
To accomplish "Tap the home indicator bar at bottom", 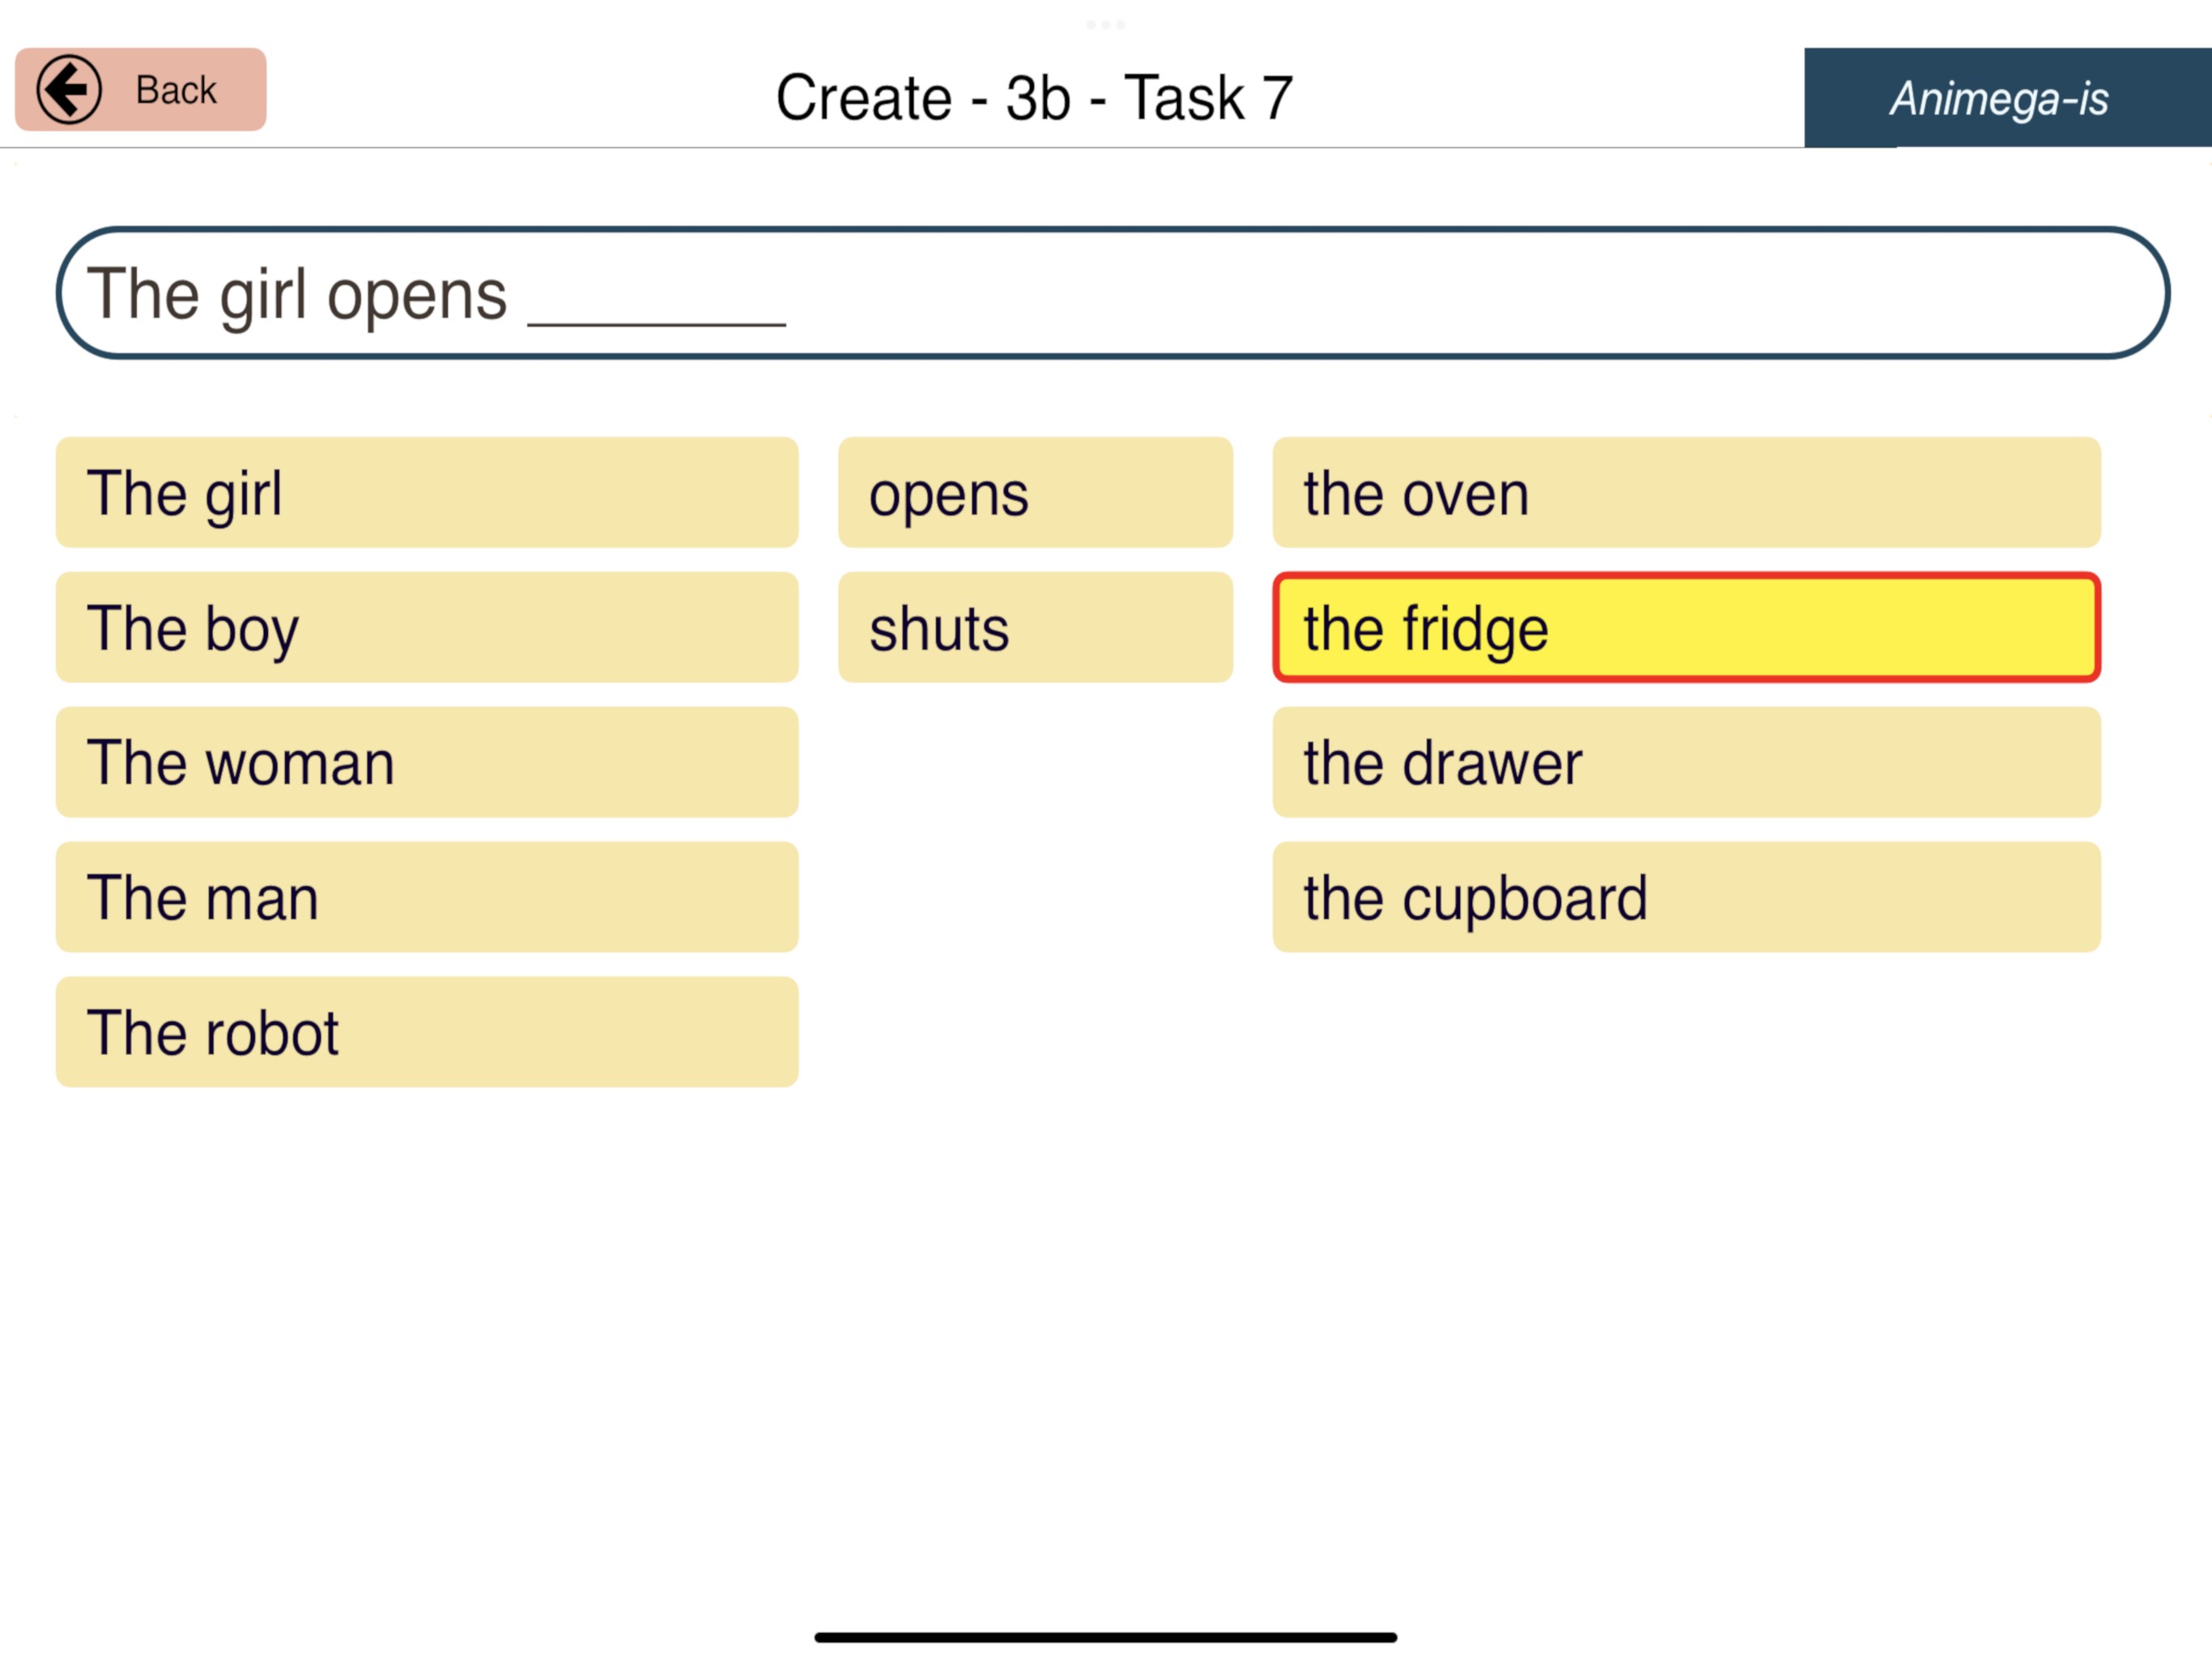I will 1105,1637.
